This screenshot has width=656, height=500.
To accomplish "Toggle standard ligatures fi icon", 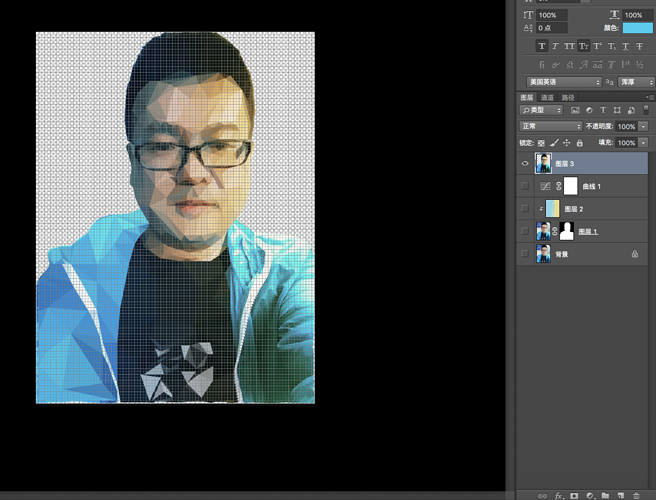I will point(542,64).
